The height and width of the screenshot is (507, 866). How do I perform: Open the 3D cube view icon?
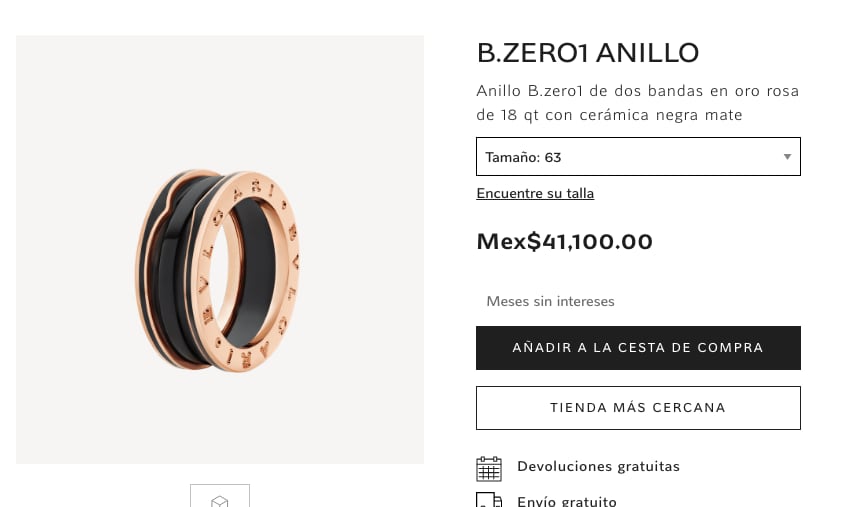coord(220,501)
